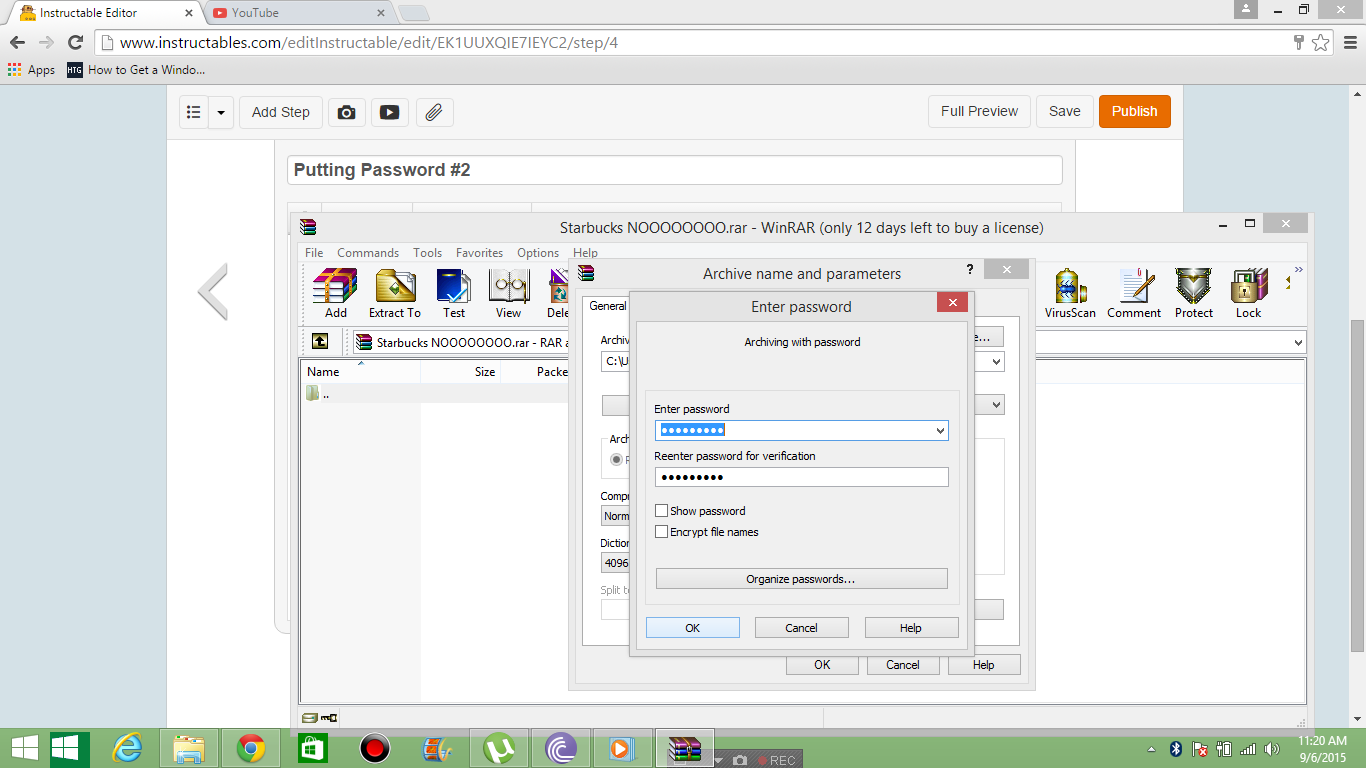
Task: Click the video embed icon in Instructables editor
Action: click(x=390, y=112)
